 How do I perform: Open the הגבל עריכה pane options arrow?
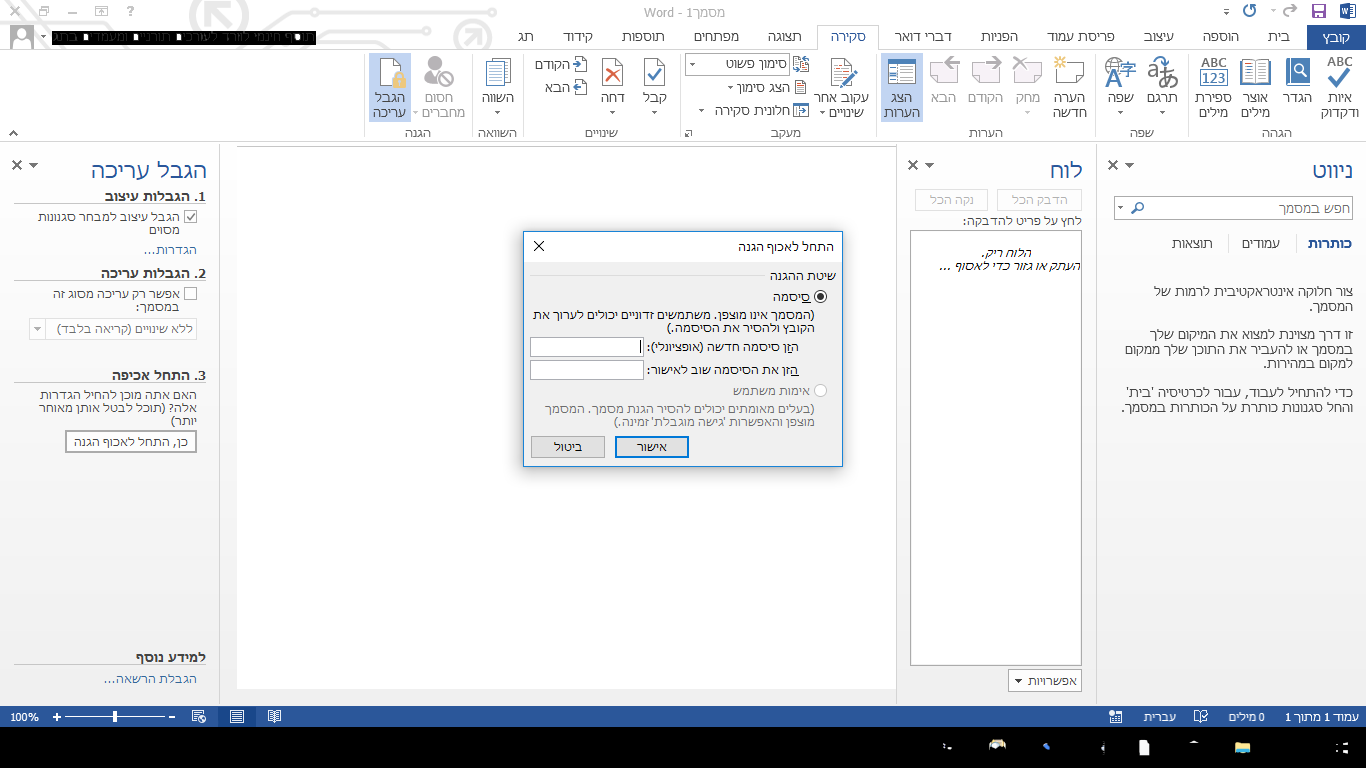34,165
